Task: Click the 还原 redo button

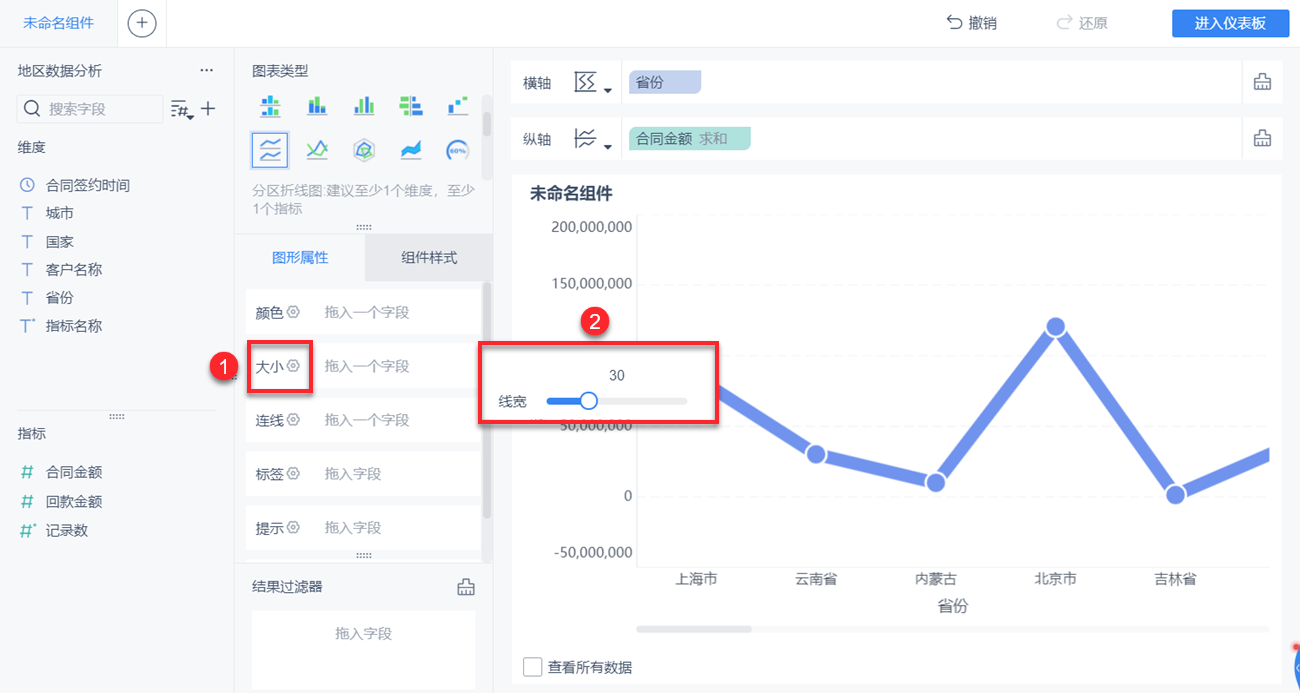Action: [x=1082, y=23]
